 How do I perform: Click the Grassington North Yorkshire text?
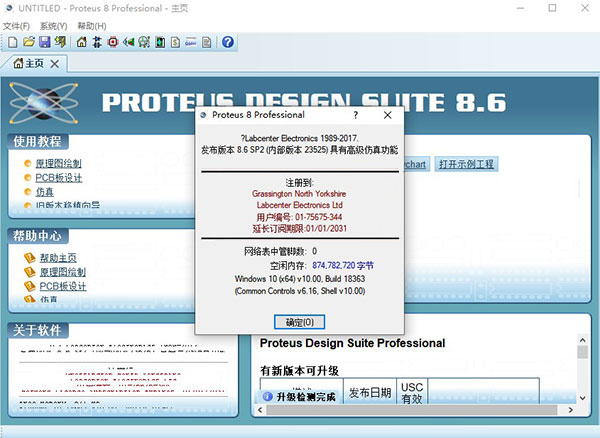(x=299, y=194)
